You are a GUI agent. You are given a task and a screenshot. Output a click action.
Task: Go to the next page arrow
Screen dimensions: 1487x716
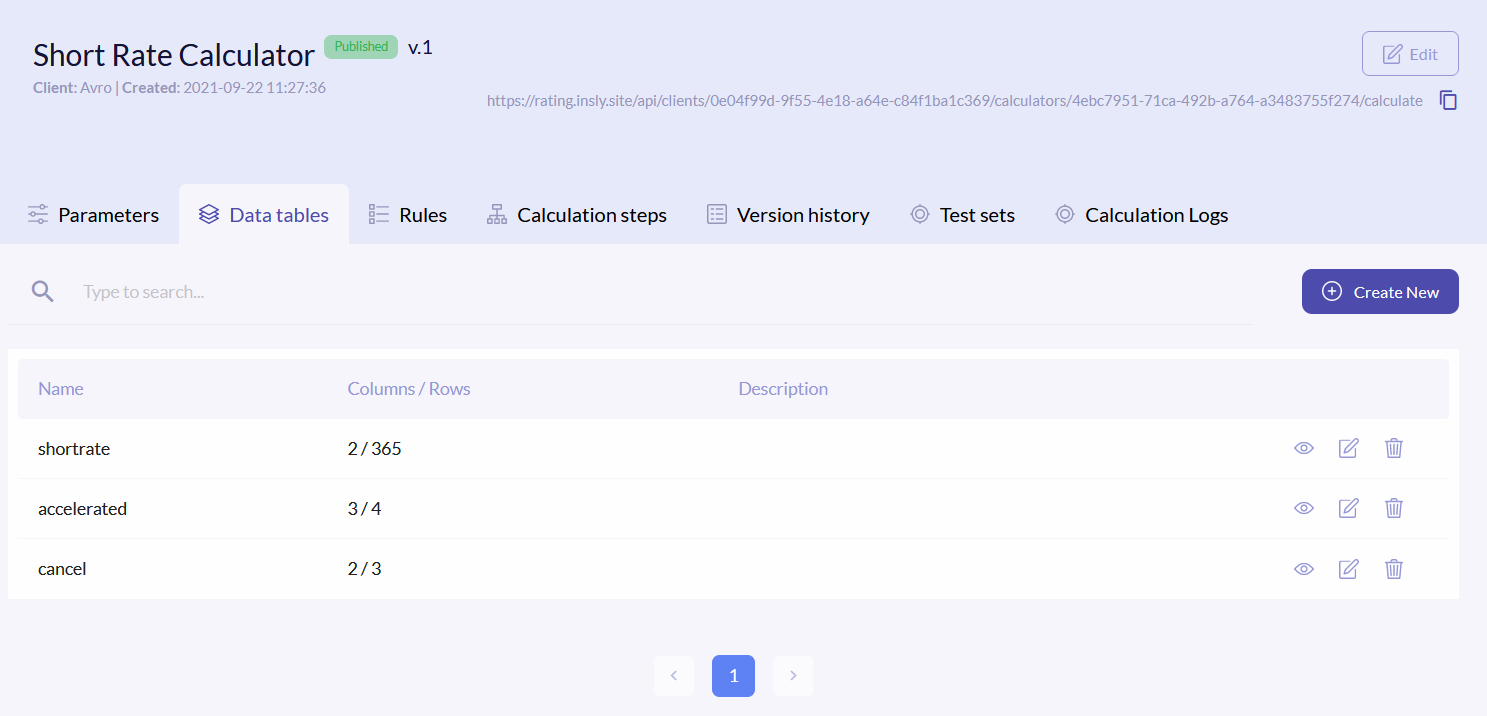(793, 676)
